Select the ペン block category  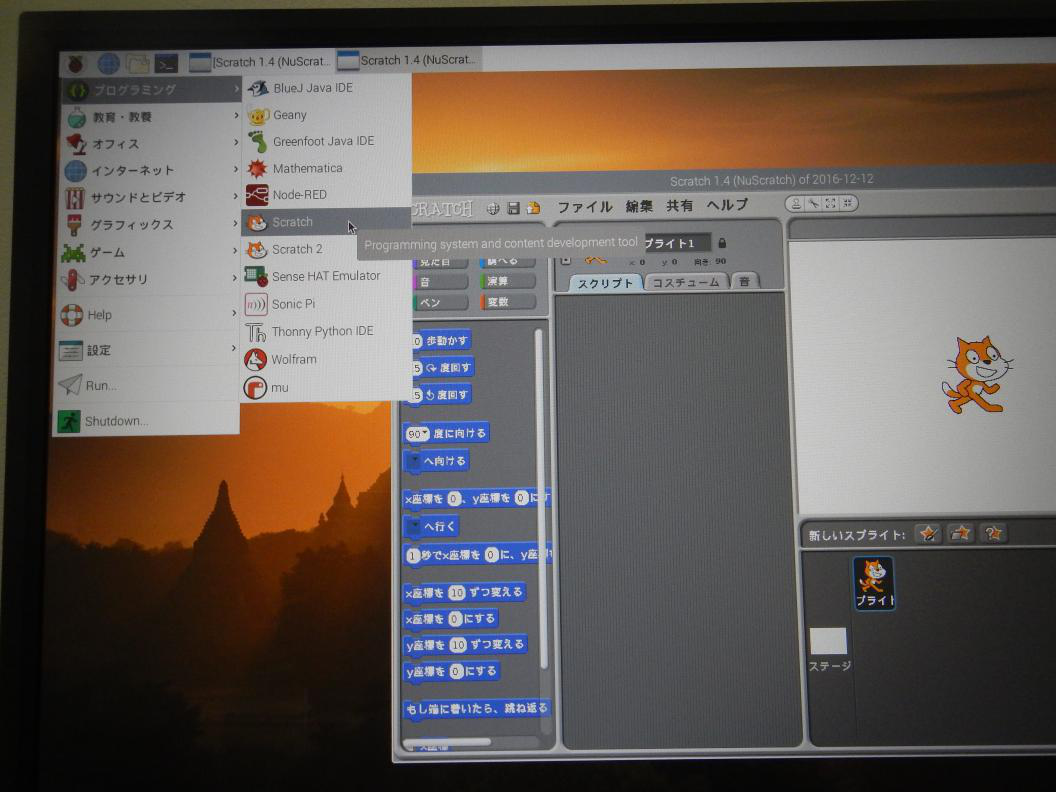[440, 303]
